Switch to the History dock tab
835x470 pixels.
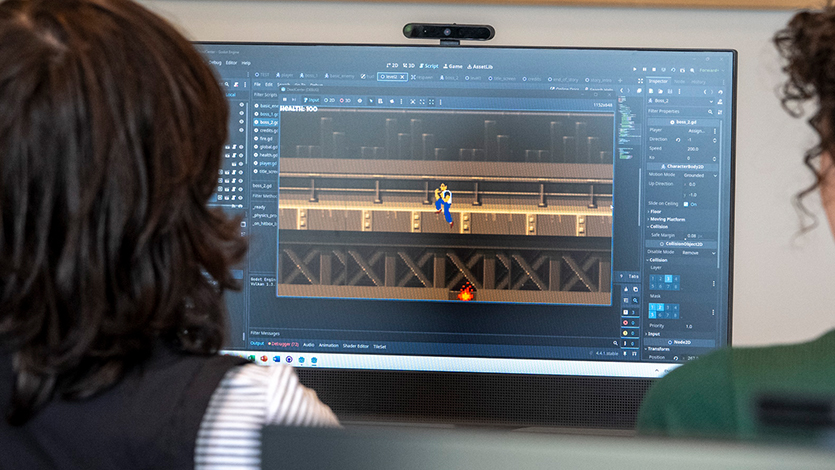tap(698, 83)
